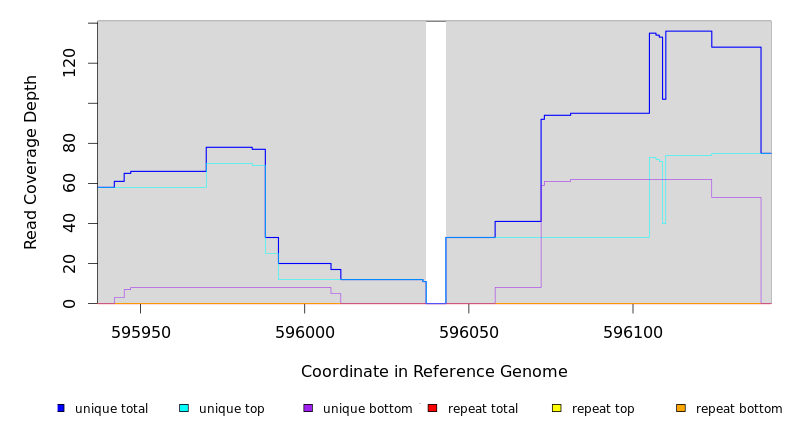Viewport: 792px width, 432px height.
Task: Click the red repeat total legend swatch
Action: 432,408
